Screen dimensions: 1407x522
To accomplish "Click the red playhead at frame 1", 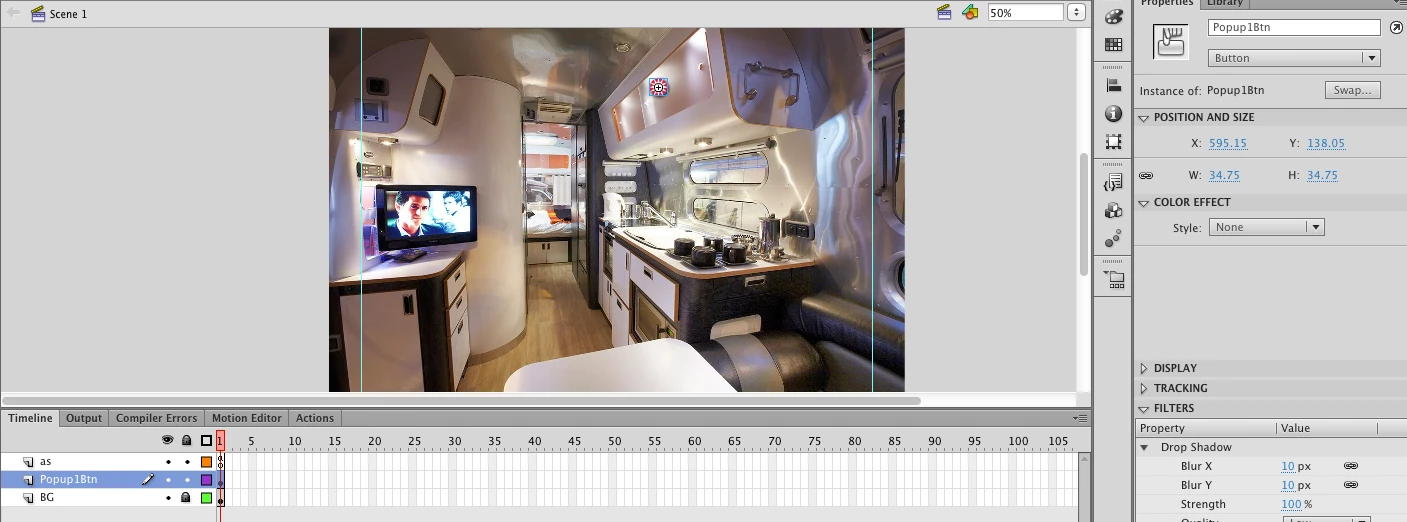I will click(220, 441).
